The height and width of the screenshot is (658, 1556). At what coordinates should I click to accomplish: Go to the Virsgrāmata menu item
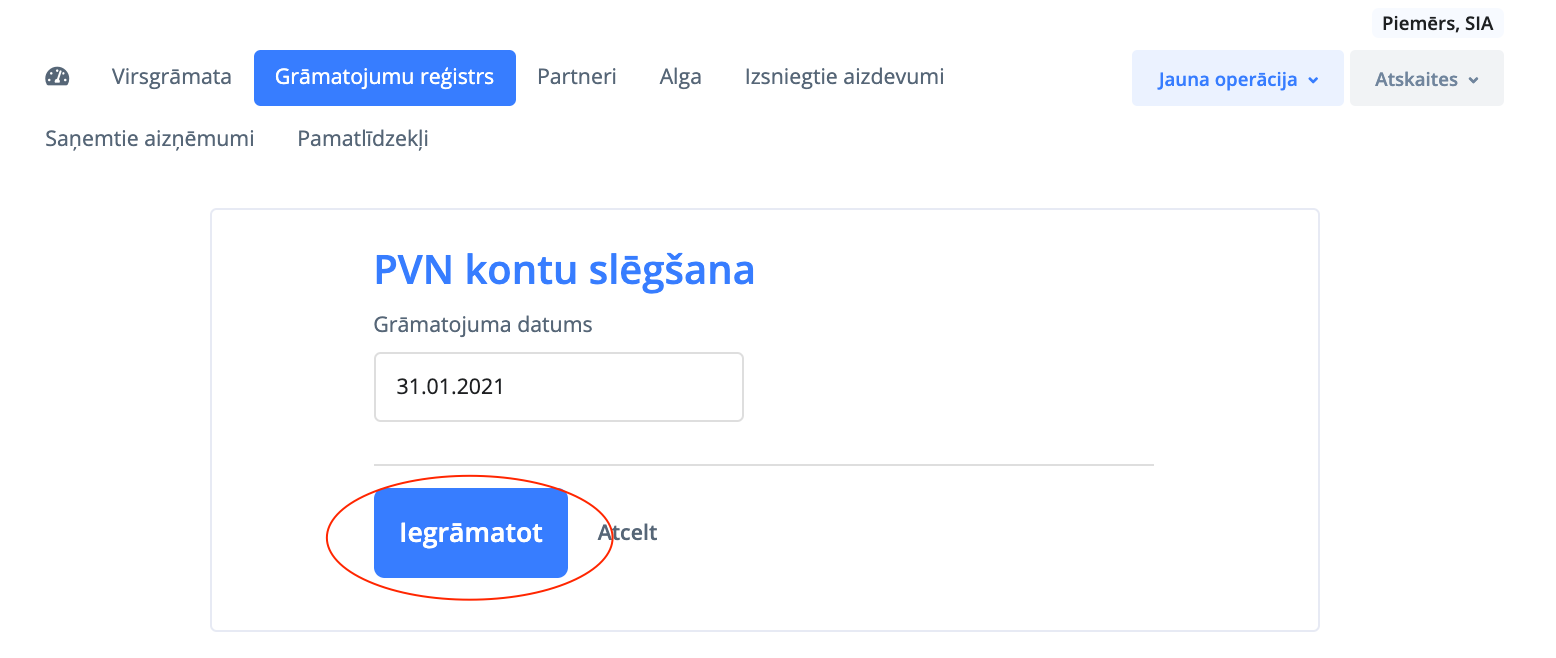(x=172, y=77)
